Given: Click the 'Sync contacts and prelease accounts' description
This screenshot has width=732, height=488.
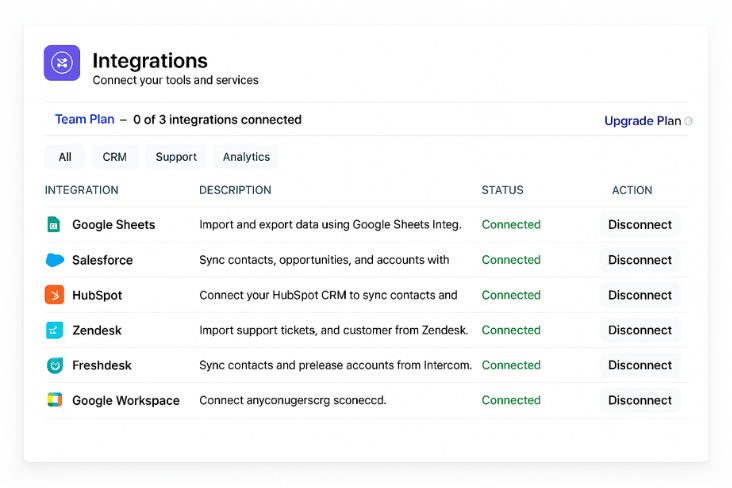Looking at the screenshot, I should (336, 365).
